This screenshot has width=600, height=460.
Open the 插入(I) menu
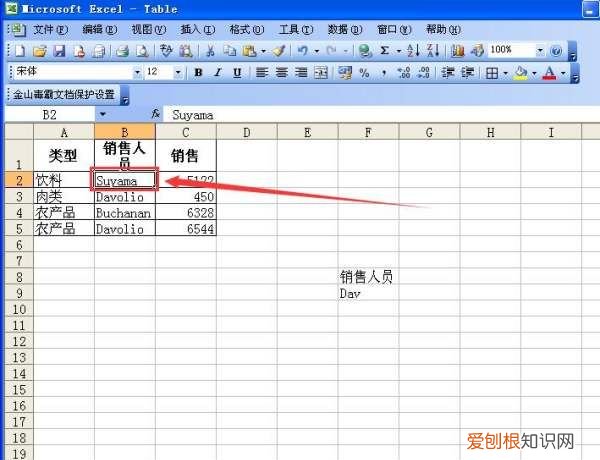click(197, 29)
